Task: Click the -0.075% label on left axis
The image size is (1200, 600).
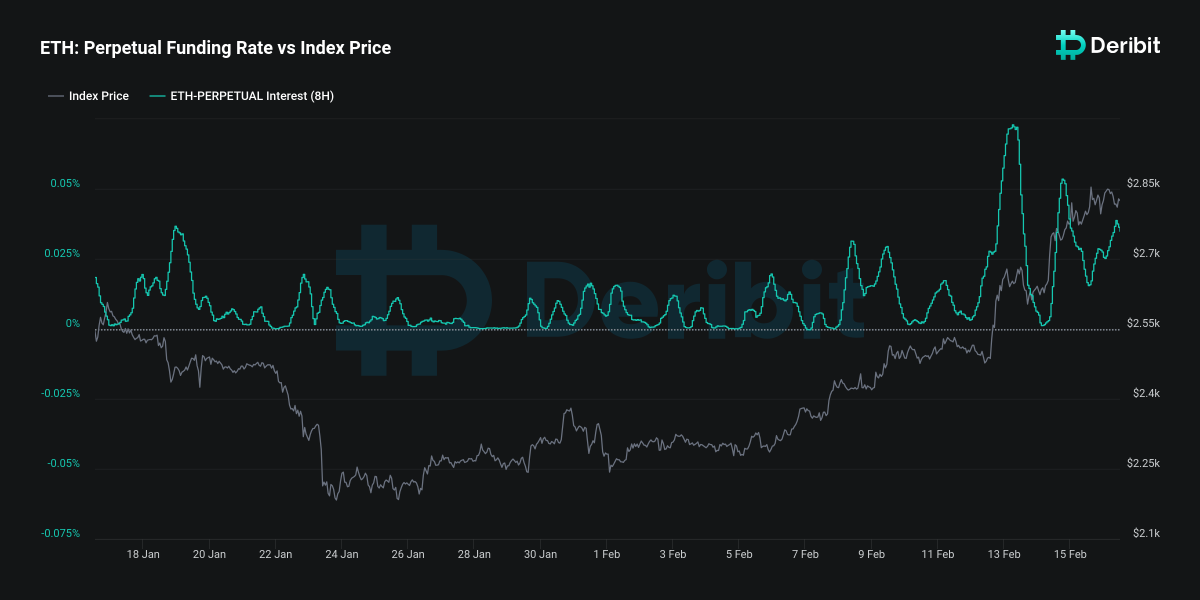Action: tap(61, 533)
